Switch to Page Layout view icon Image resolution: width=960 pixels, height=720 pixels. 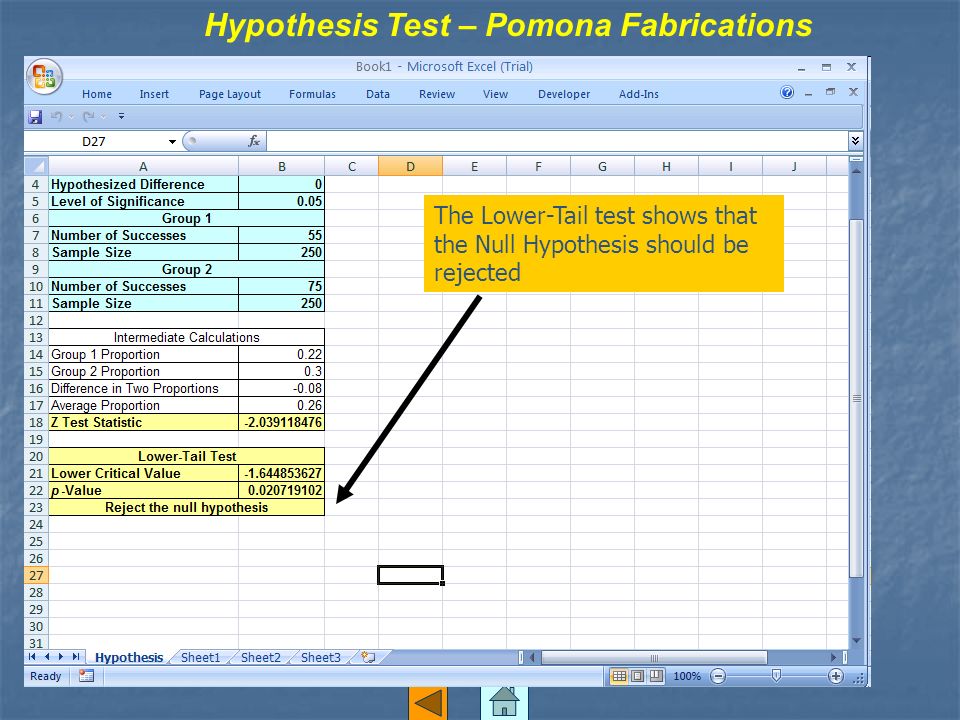pos(637,677)
